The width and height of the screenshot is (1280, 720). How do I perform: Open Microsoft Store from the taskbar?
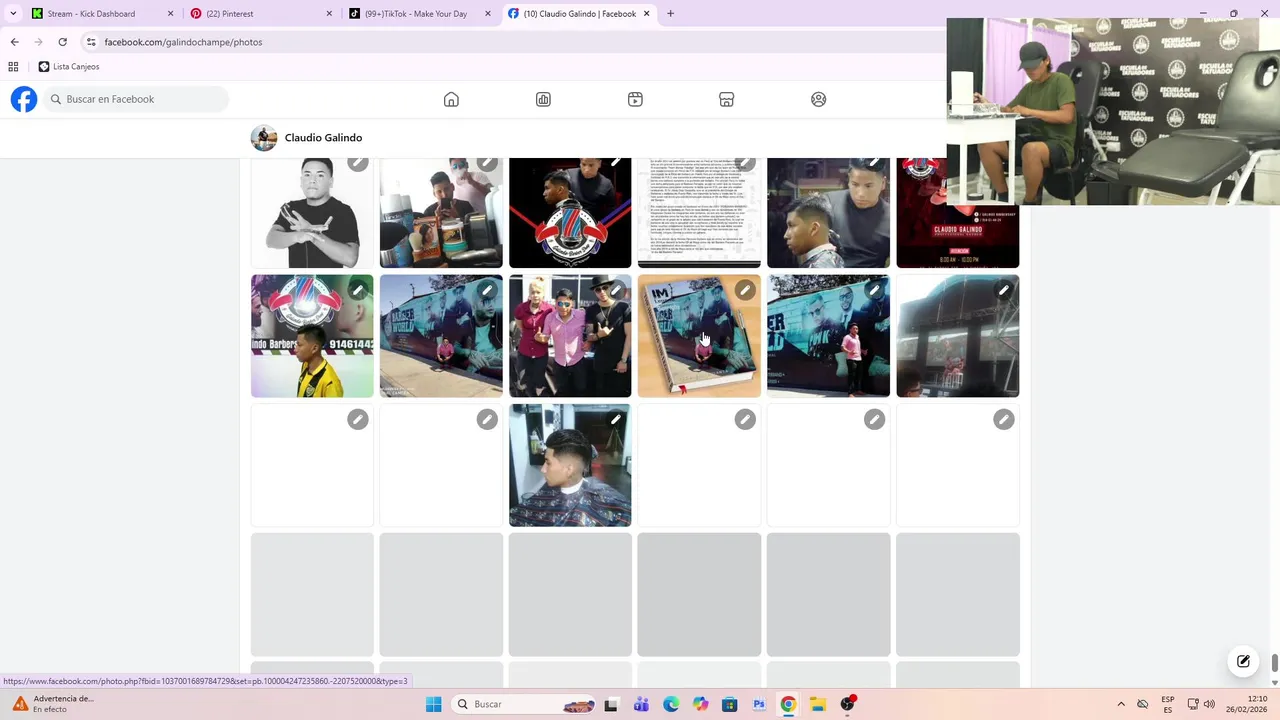(x=730, y=704)
